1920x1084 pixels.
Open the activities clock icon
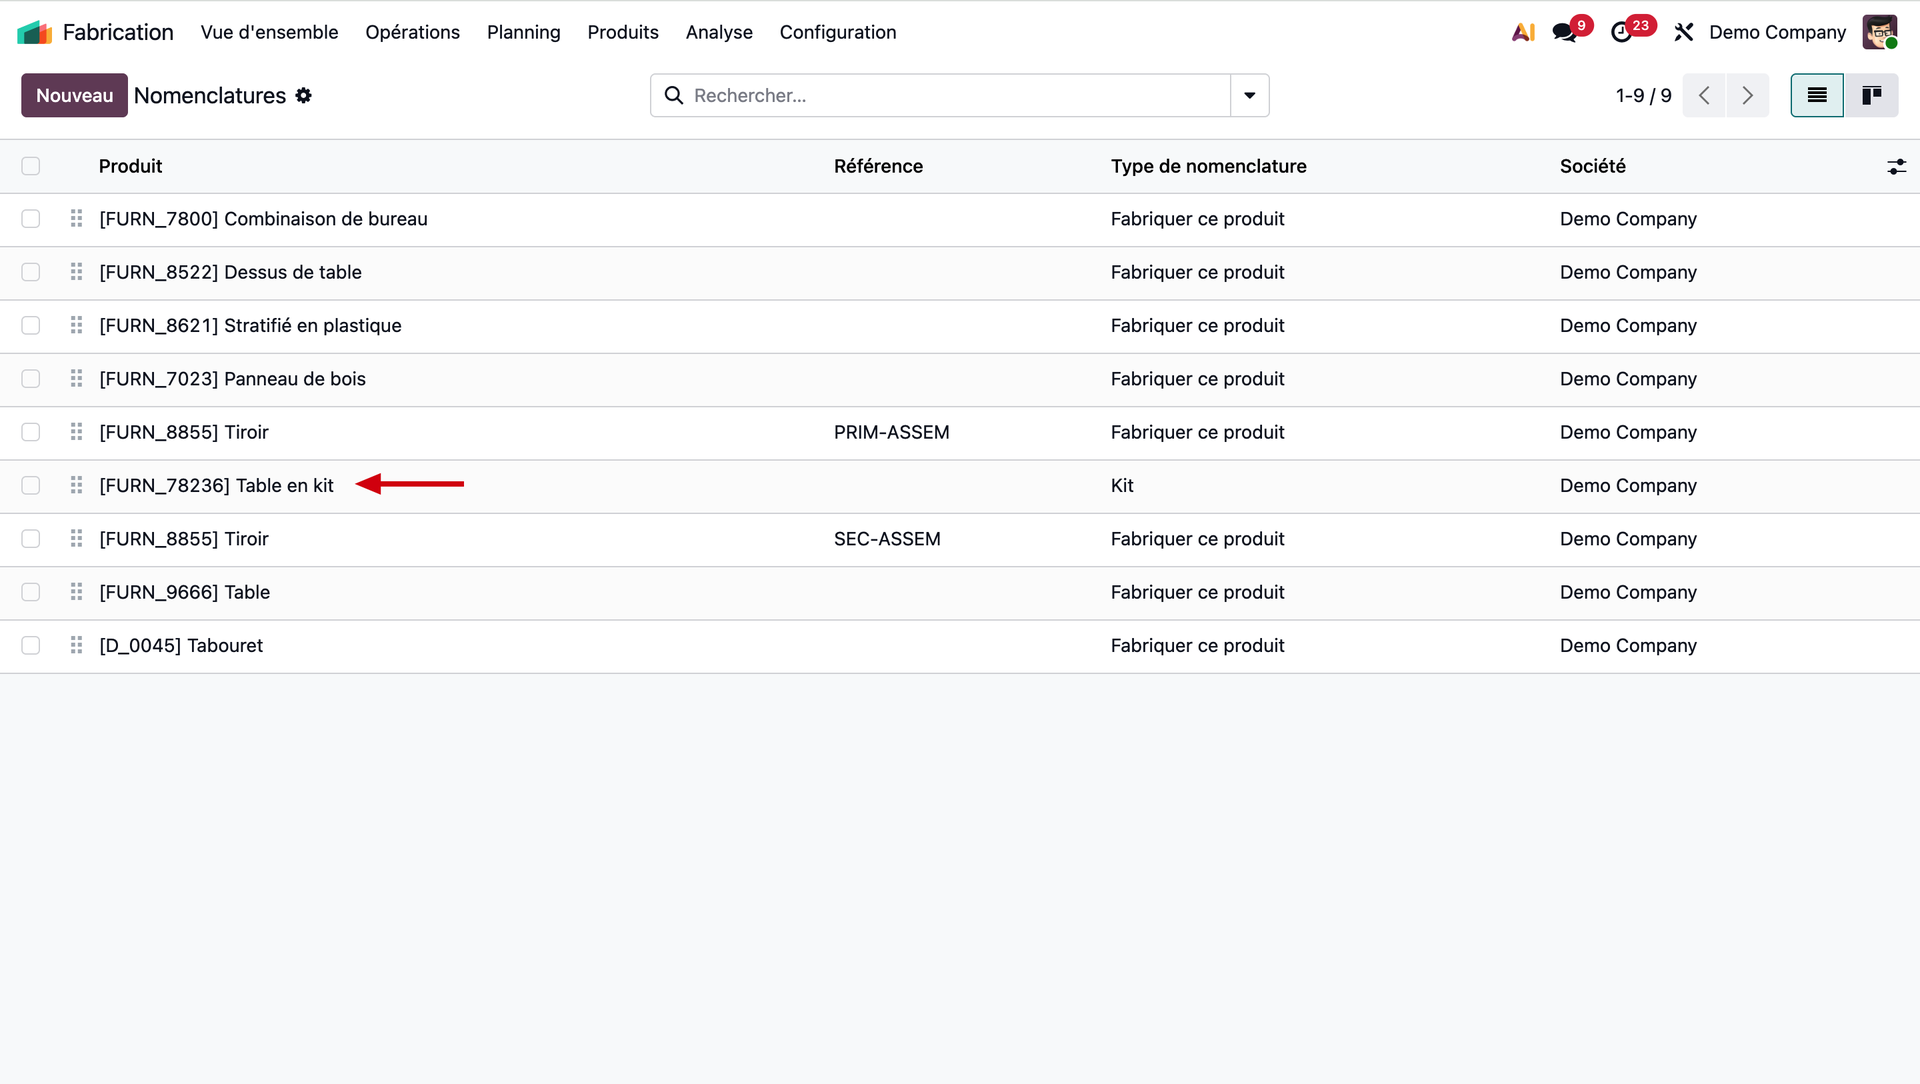(x=1622, y=32)
